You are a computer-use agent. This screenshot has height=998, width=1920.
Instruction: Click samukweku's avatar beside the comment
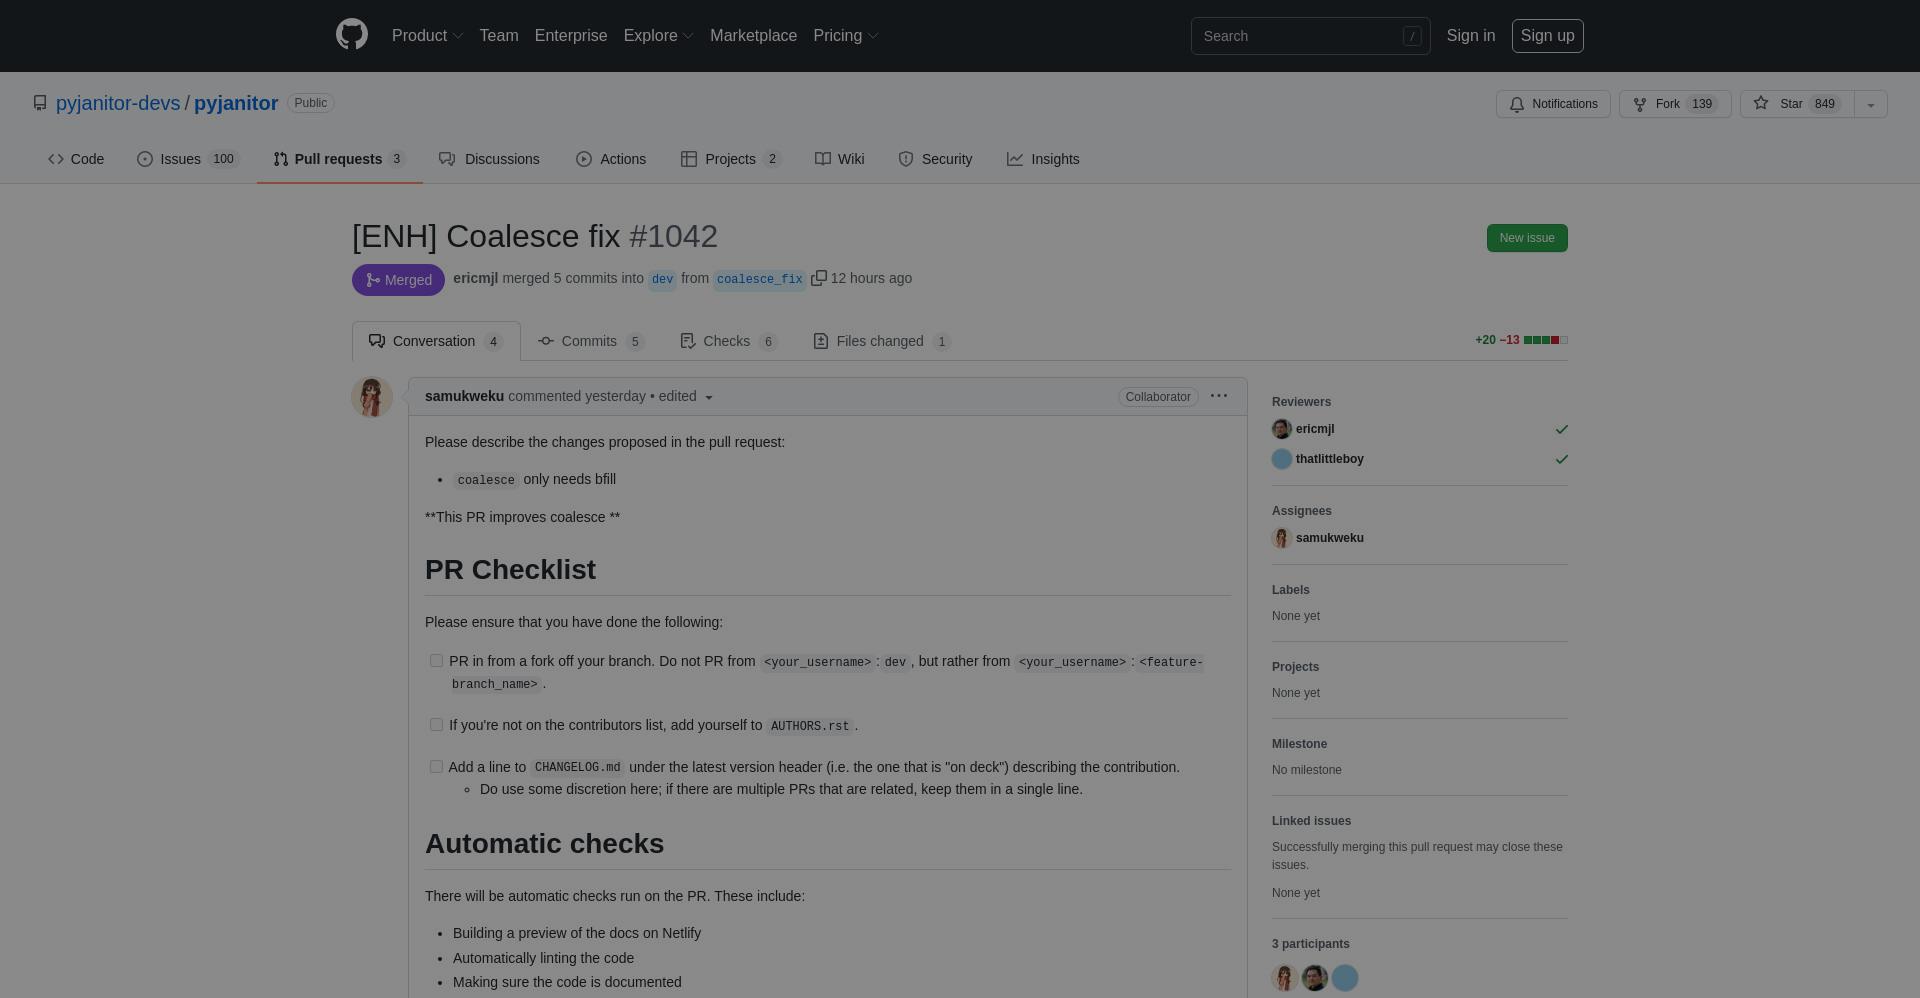[x=372, y=397]
